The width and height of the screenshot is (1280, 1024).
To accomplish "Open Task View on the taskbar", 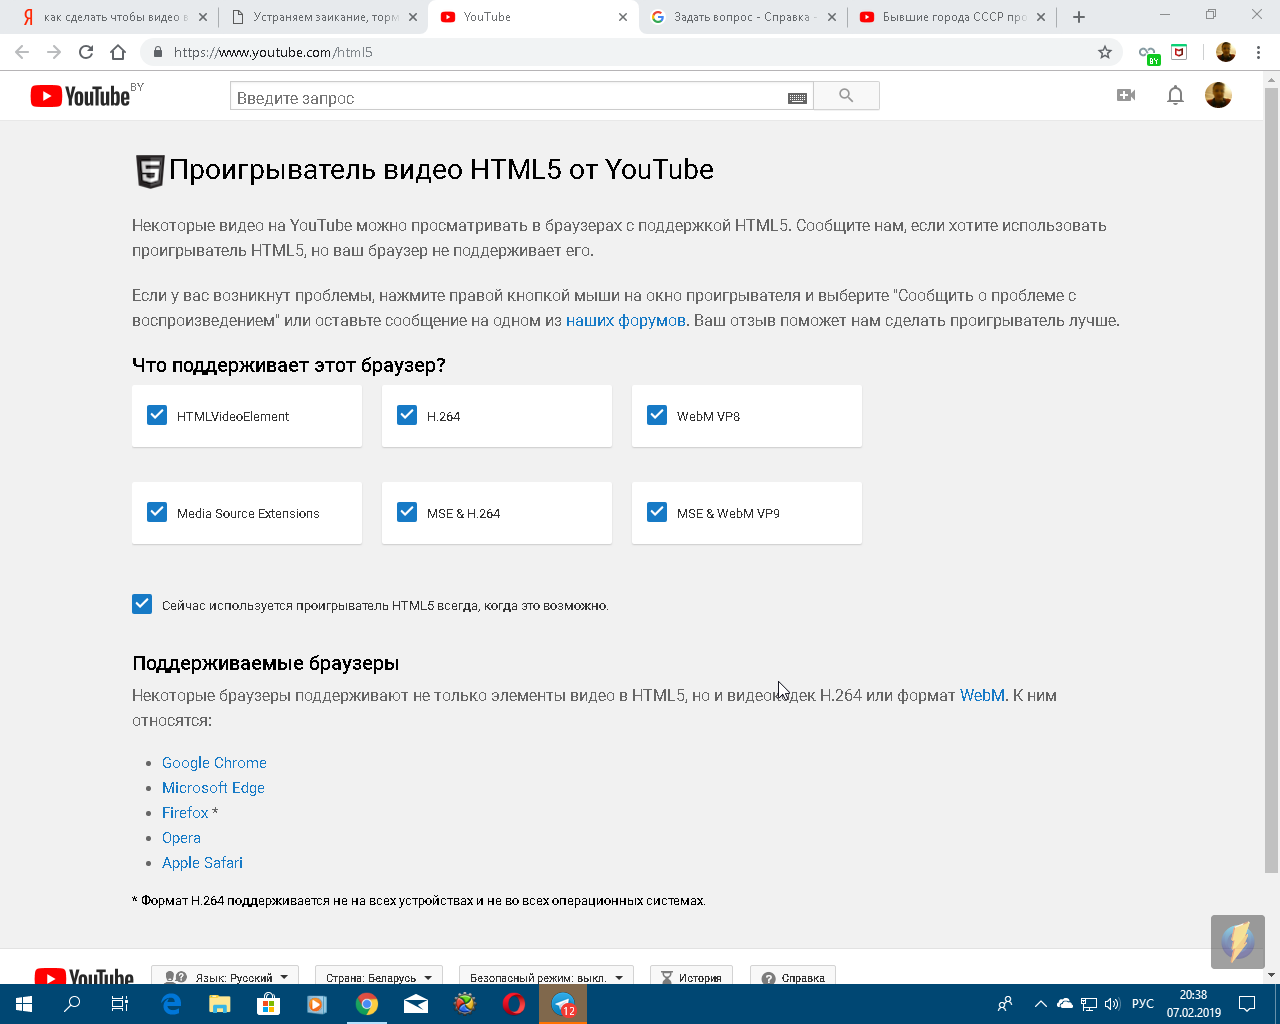I will point(120,1004).
